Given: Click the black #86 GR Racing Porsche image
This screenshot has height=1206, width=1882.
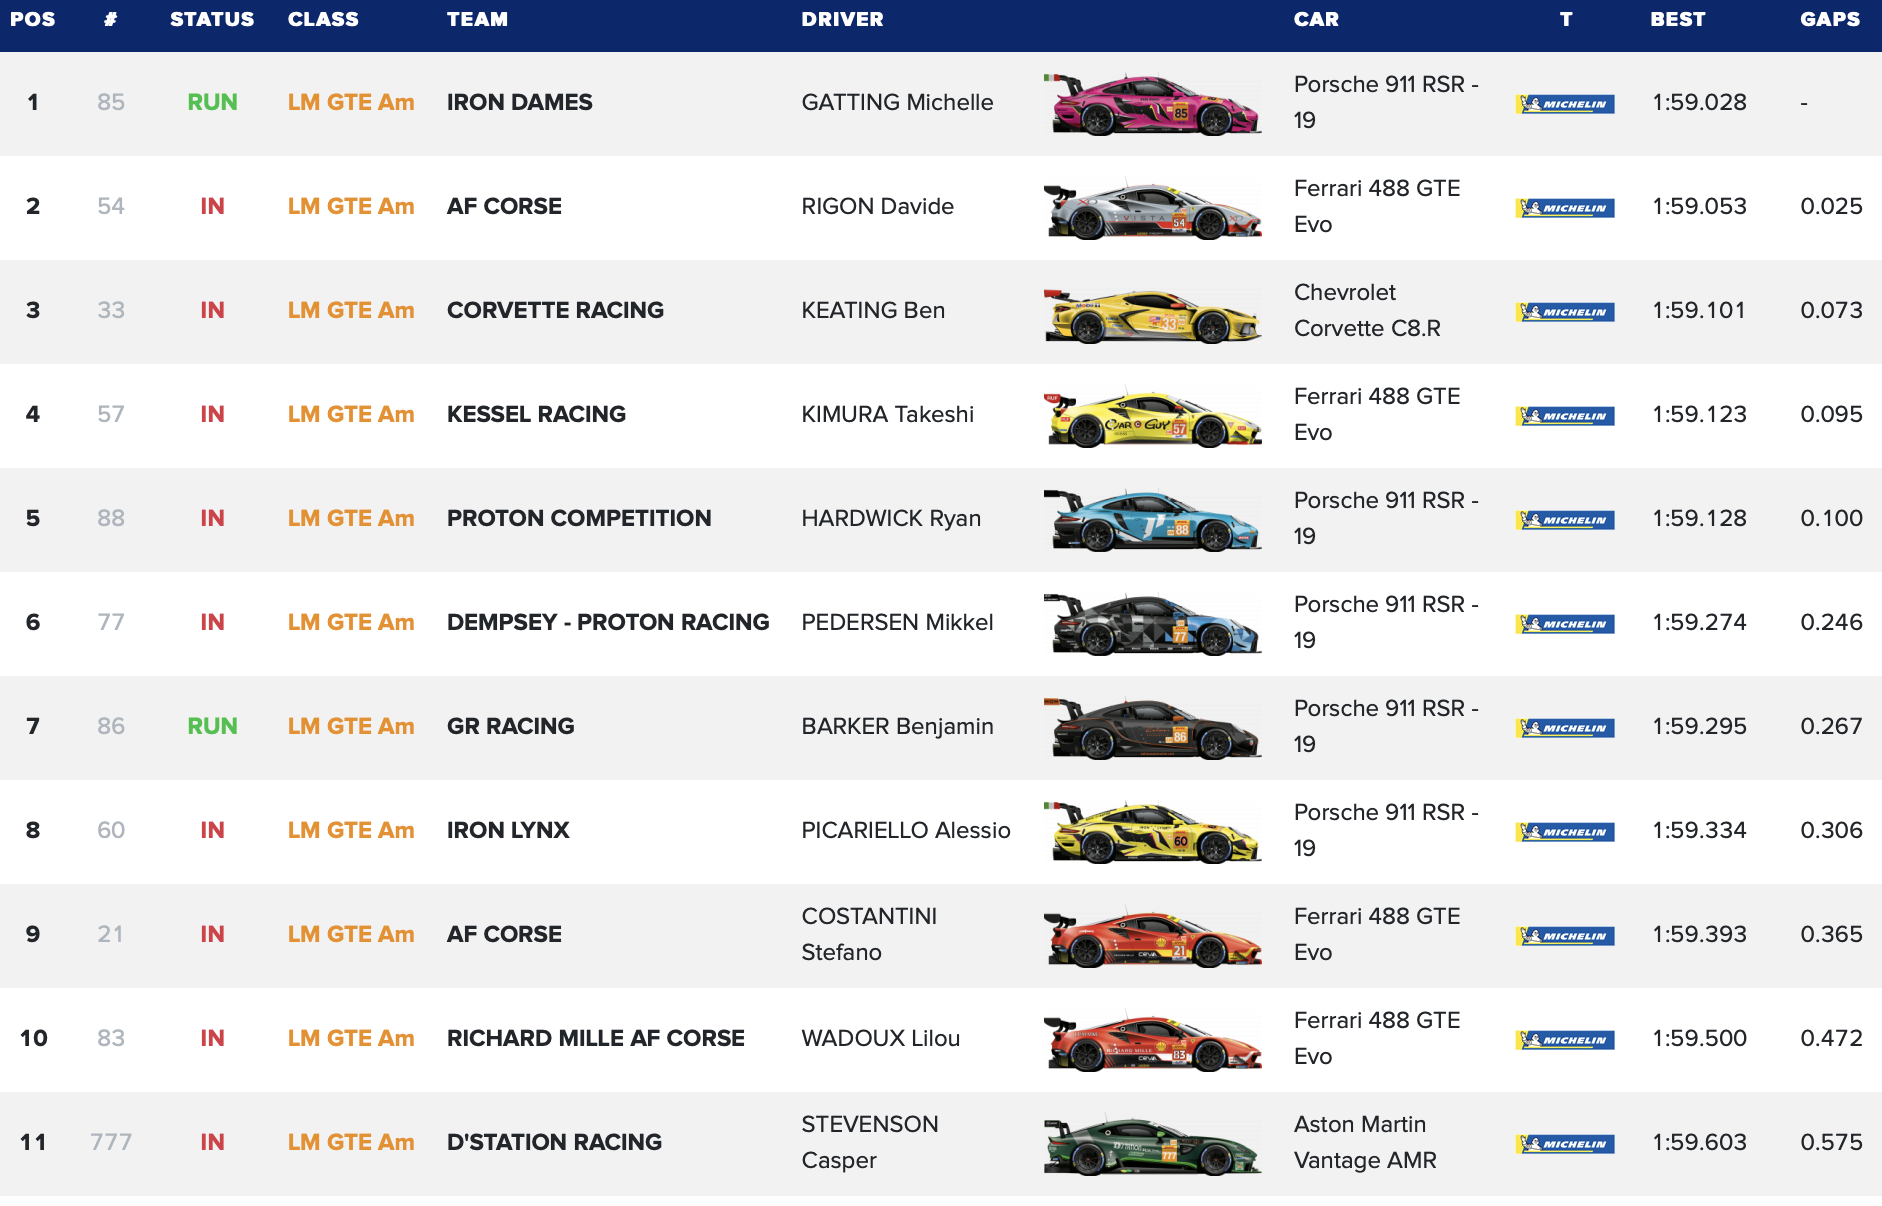Looking at the screenshot, I should click(1153, 727).
